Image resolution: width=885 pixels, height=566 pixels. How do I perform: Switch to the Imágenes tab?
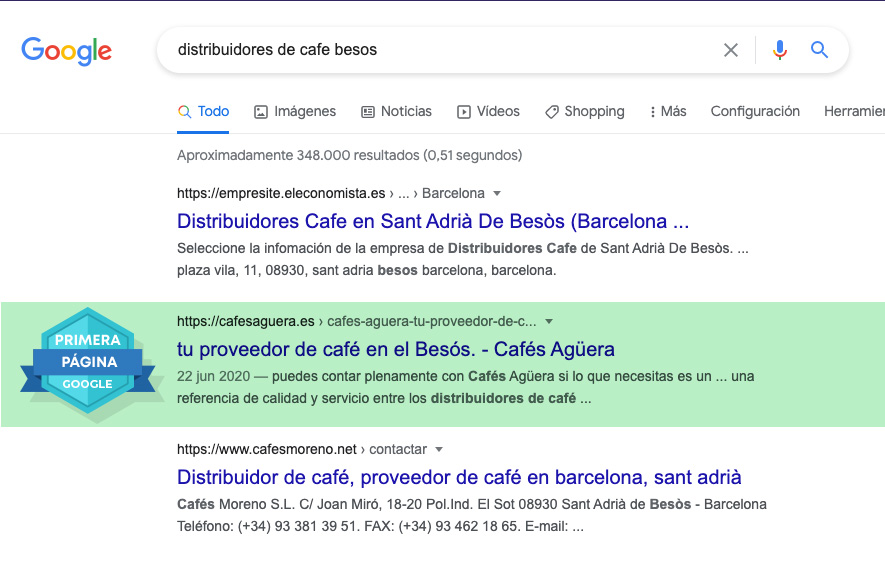click(x=295, y=112)
